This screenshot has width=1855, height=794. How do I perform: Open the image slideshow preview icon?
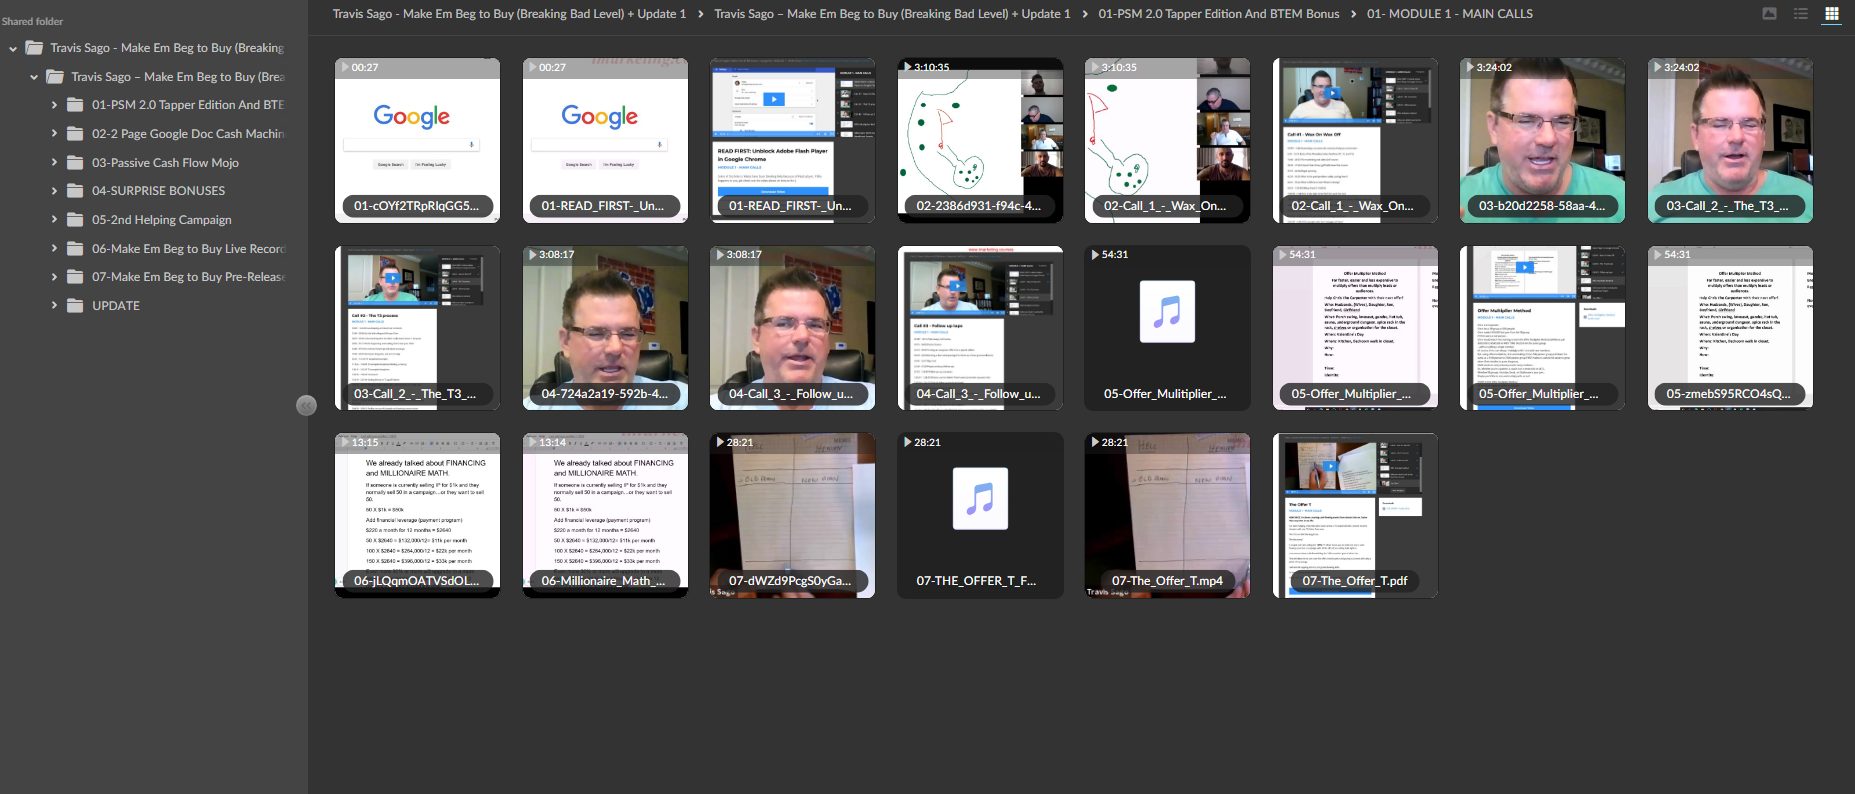(1769, 14)
